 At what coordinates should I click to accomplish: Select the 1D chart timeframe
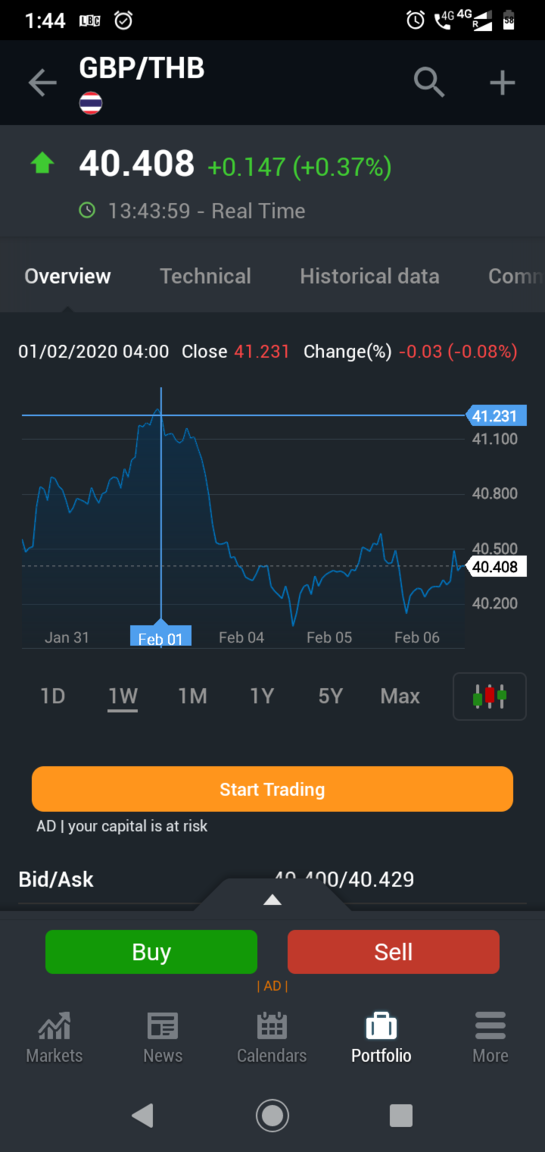pyautogui.click(x=53, y=696)
